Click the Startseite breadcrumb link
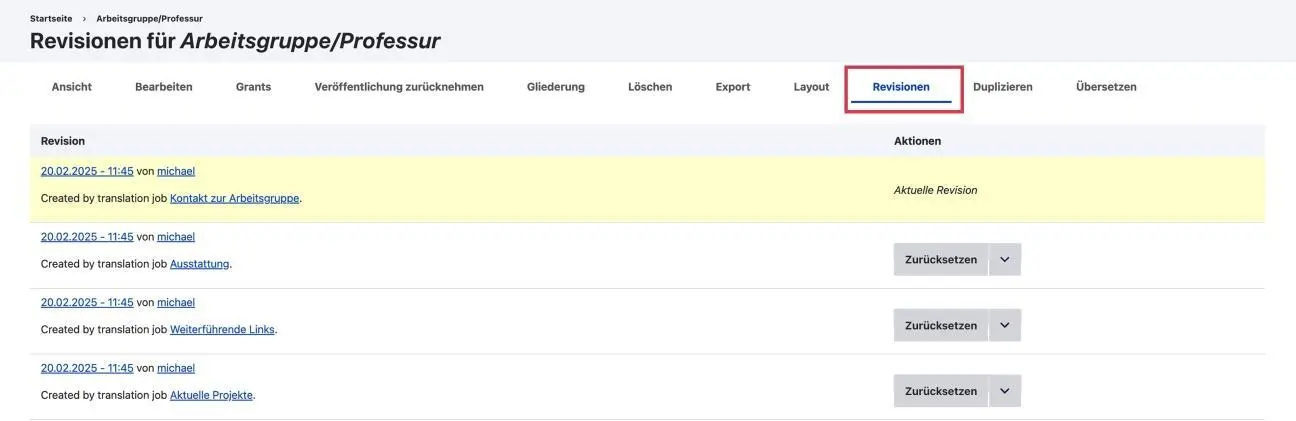 click(x=51, y=18)
